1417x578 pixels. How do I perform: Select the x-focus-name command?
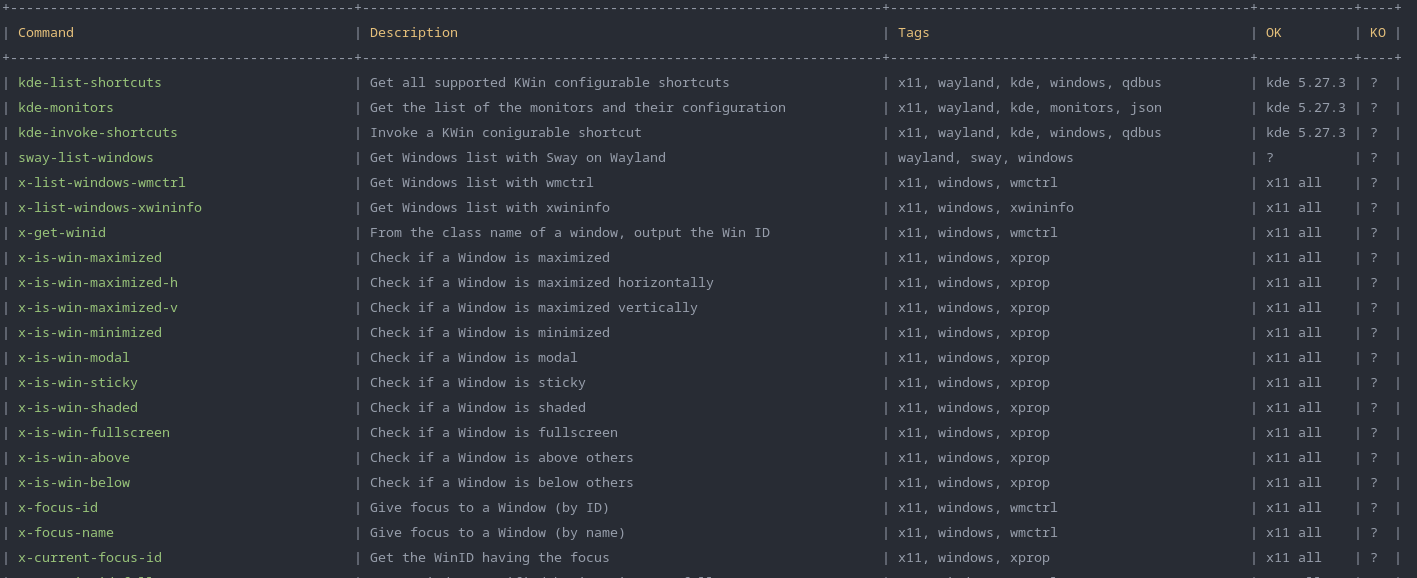pos(66,533)
